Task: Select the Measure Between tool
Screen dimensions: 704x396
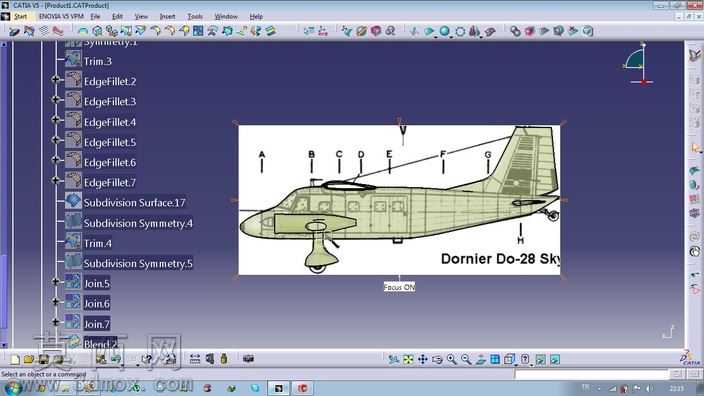Action: click(195, 359)
